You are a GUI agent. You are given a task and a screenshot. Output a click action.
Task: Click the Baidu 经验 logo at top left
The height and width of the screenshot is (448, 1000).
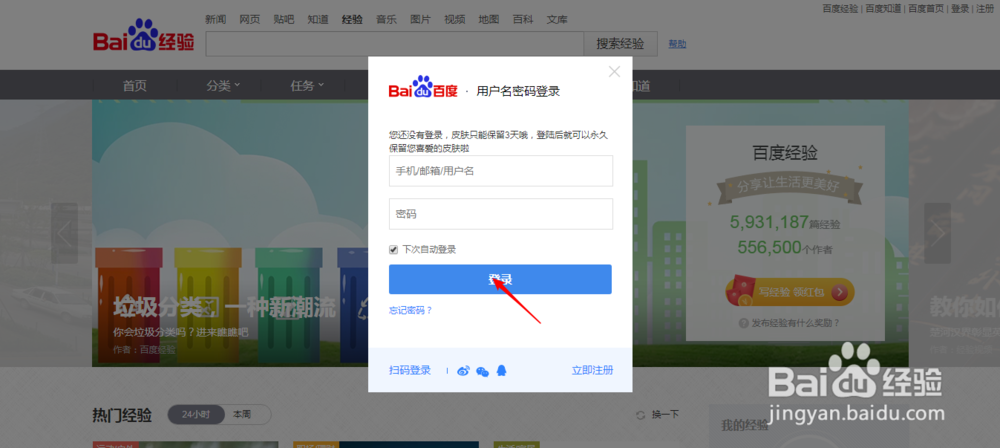[x=143, y=36]
